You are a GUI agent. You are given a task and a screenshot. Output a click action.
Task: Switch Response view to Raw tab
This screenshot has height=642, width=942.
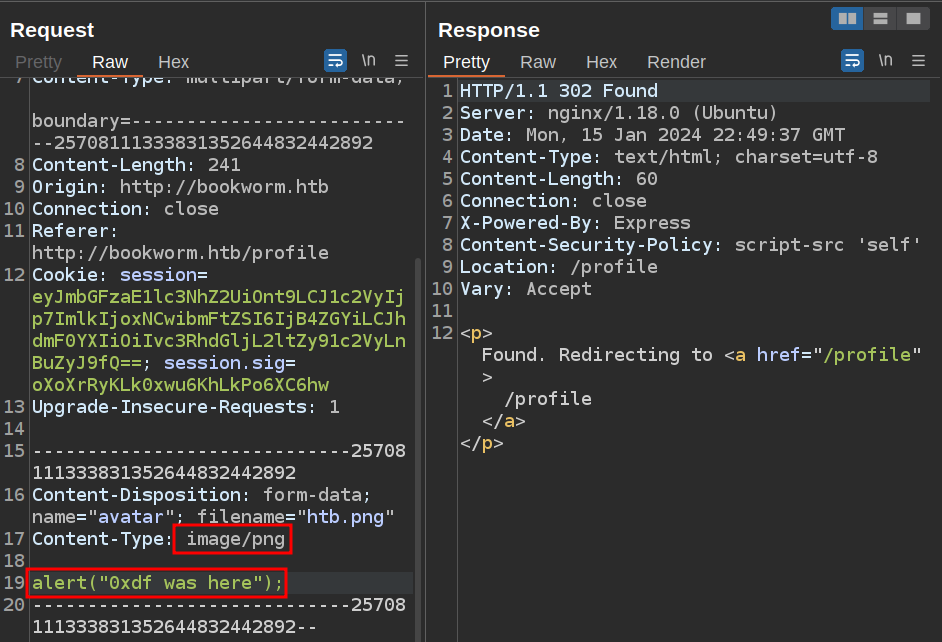tap(538, 62)
